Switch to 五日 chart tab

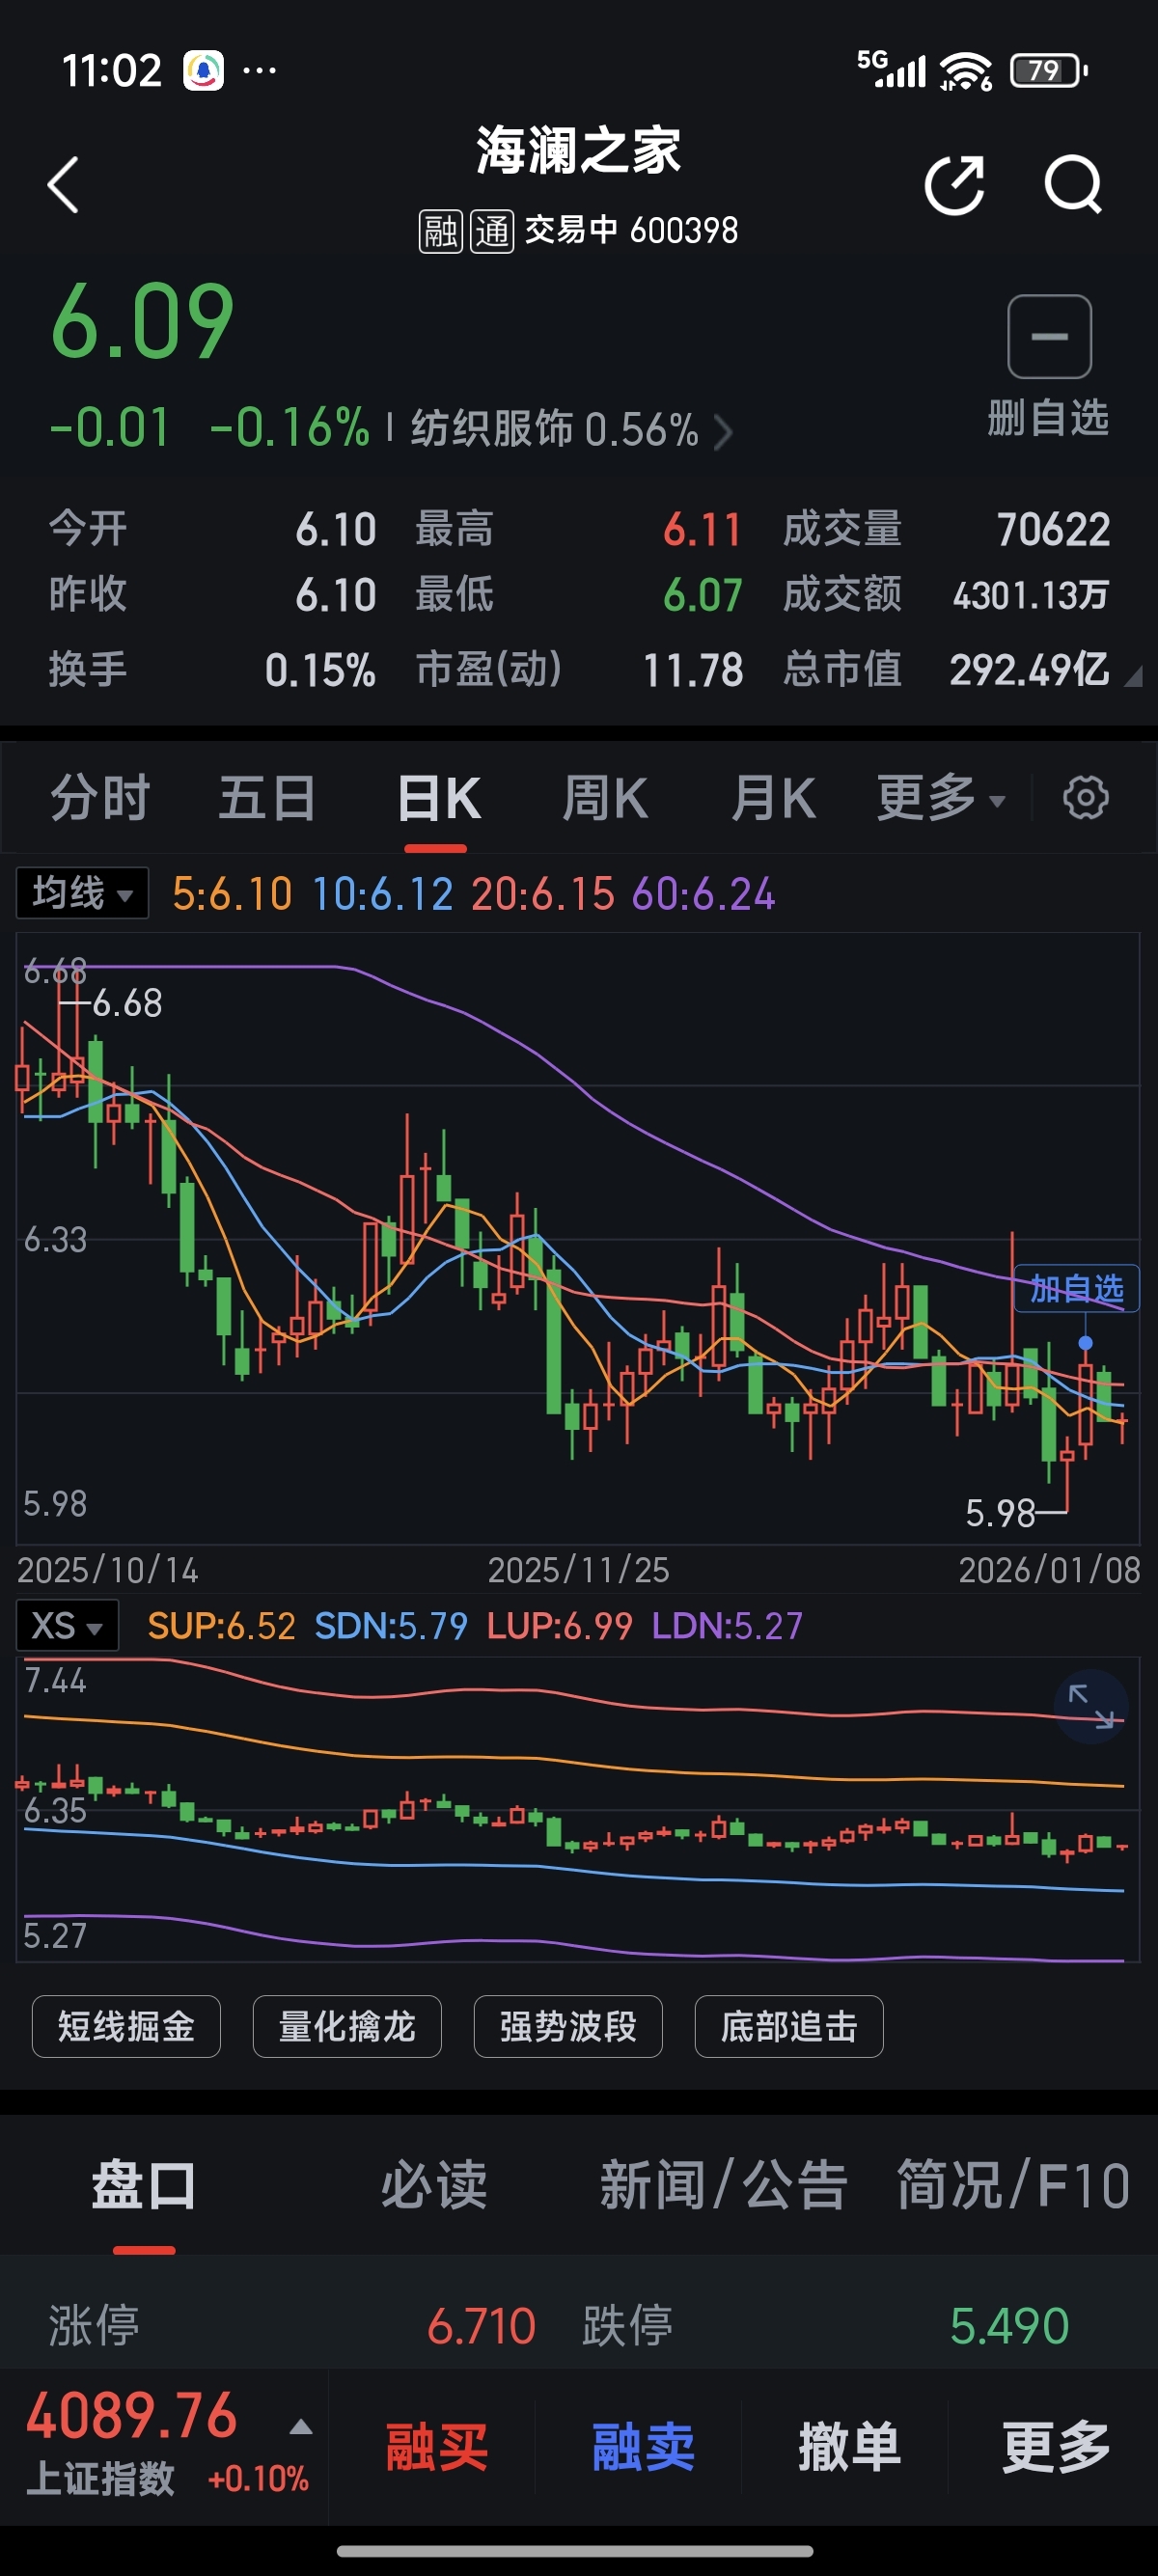[x=268, y=798]
